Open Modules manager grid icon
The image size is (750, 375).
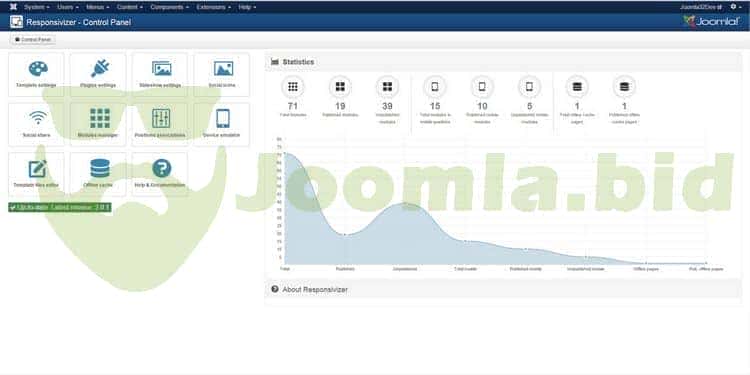[x=100, y=118]
